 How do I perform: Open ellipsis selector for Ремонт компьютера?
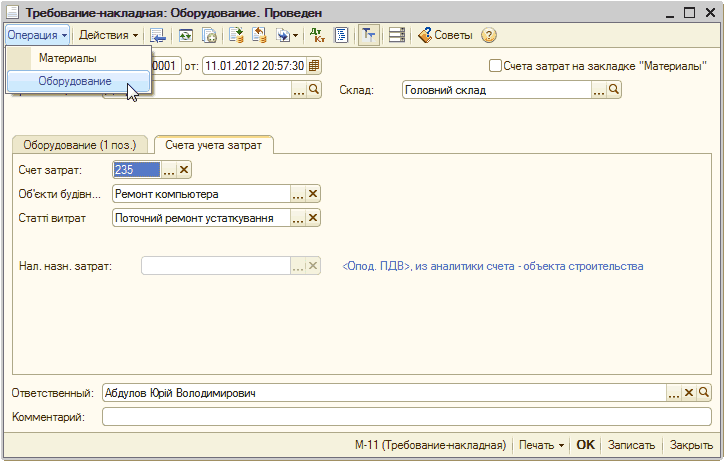click(x=298, y=194)
